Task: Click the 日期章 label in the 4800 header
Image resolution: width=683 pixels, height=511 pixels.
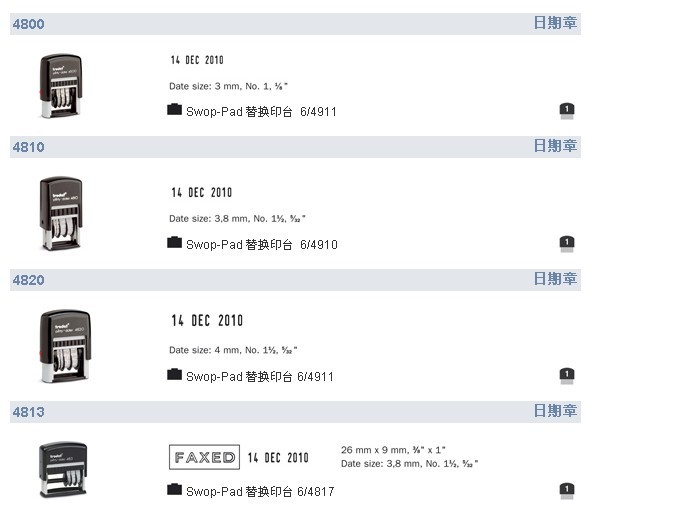Action: coord(555,23)
